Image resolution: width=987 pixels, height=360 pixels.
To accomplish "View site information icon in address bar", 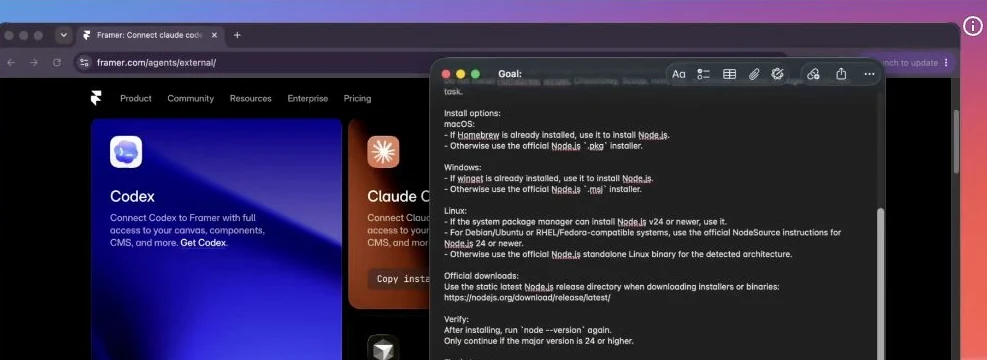I will 84,62.
